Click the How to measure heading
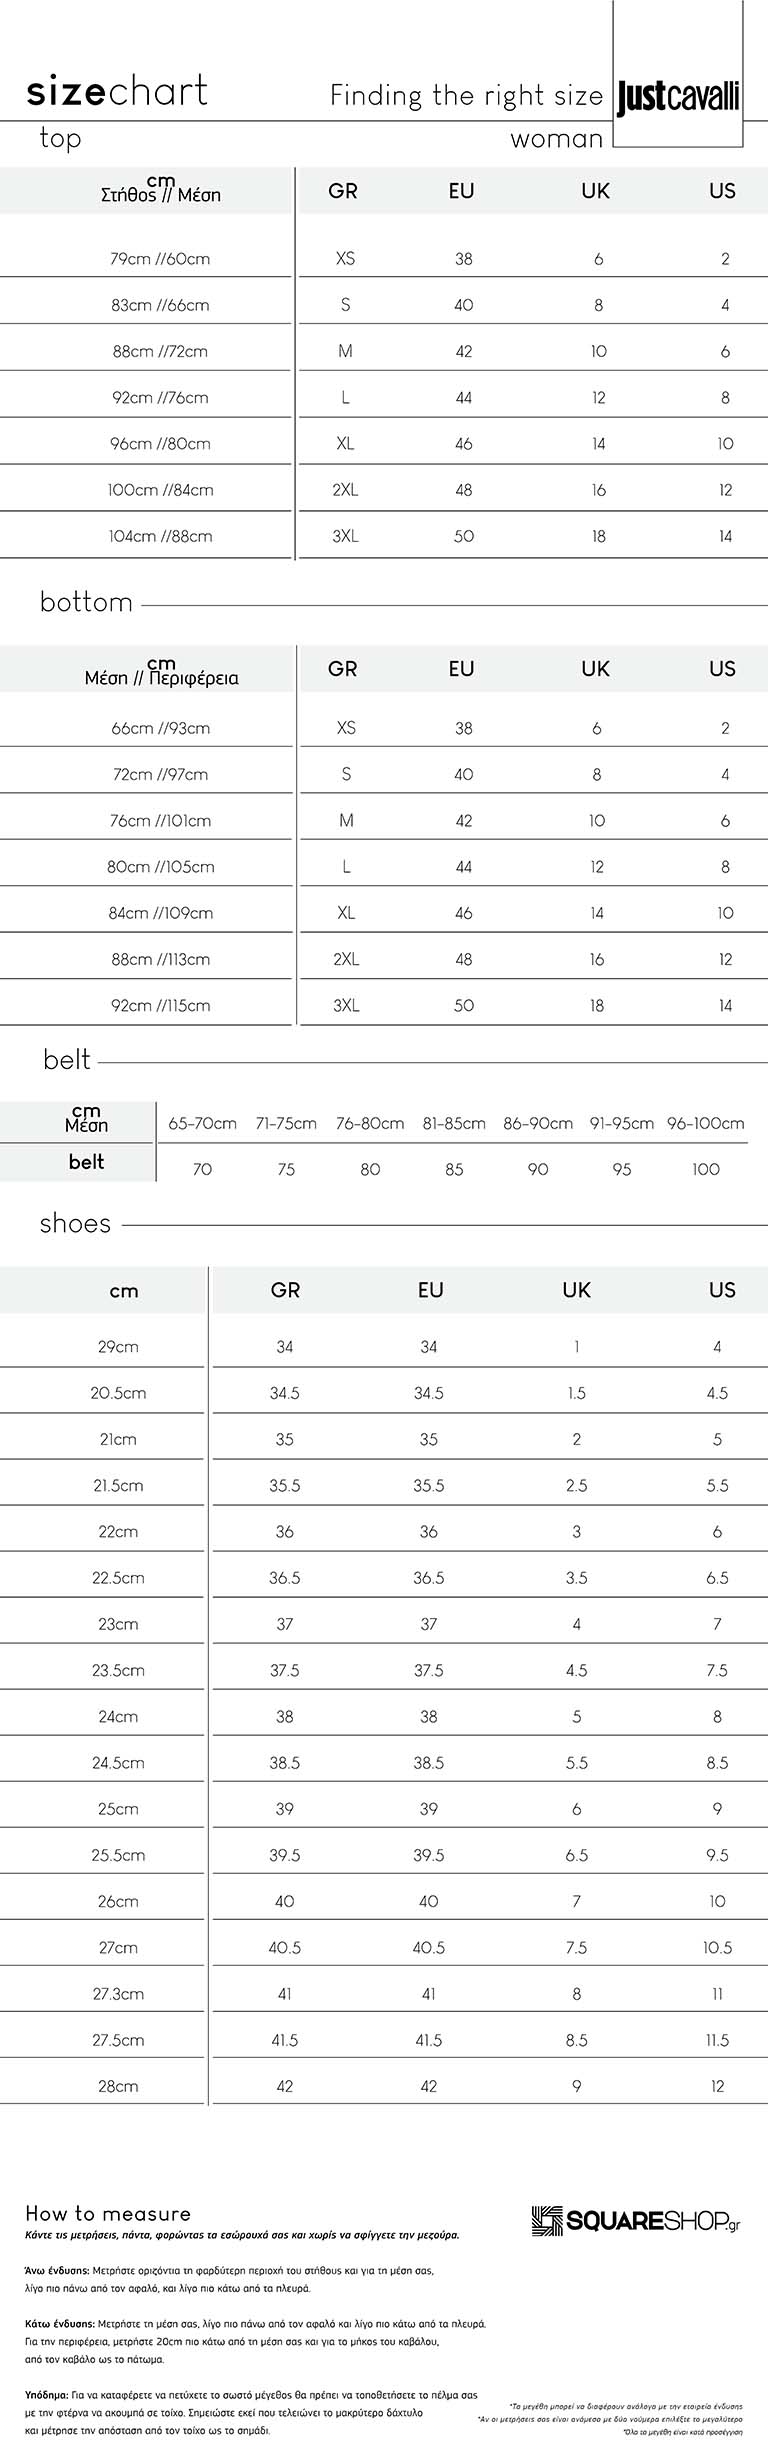 click(108, 2214)
